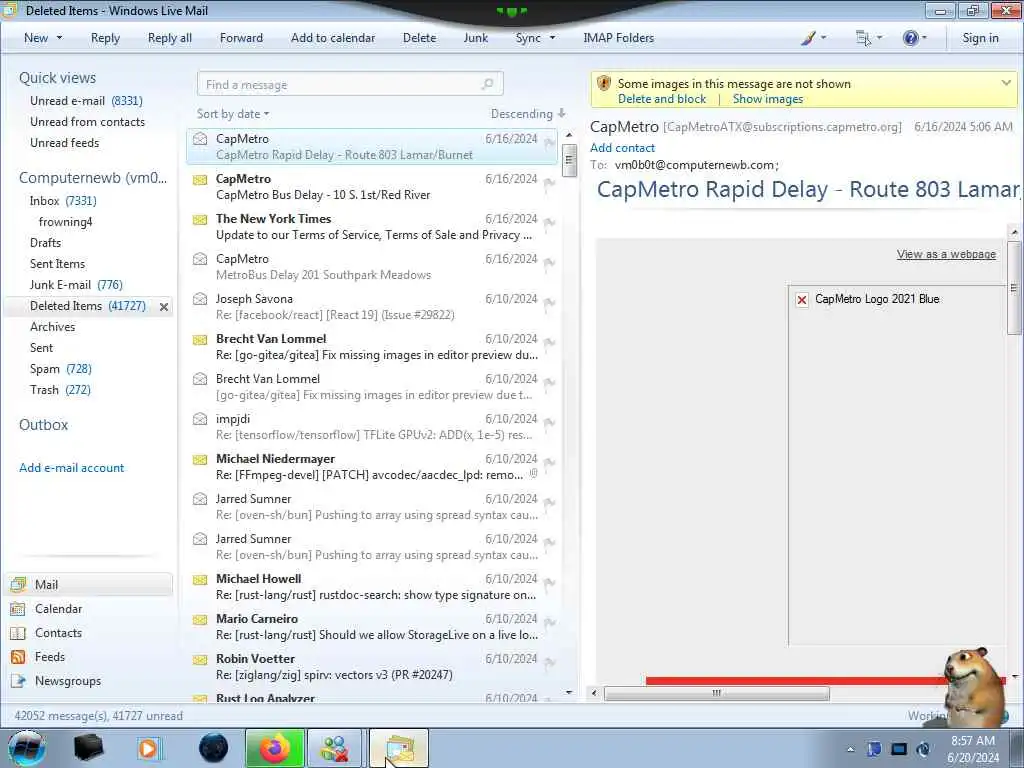Click Show images link

click(767, 99)
